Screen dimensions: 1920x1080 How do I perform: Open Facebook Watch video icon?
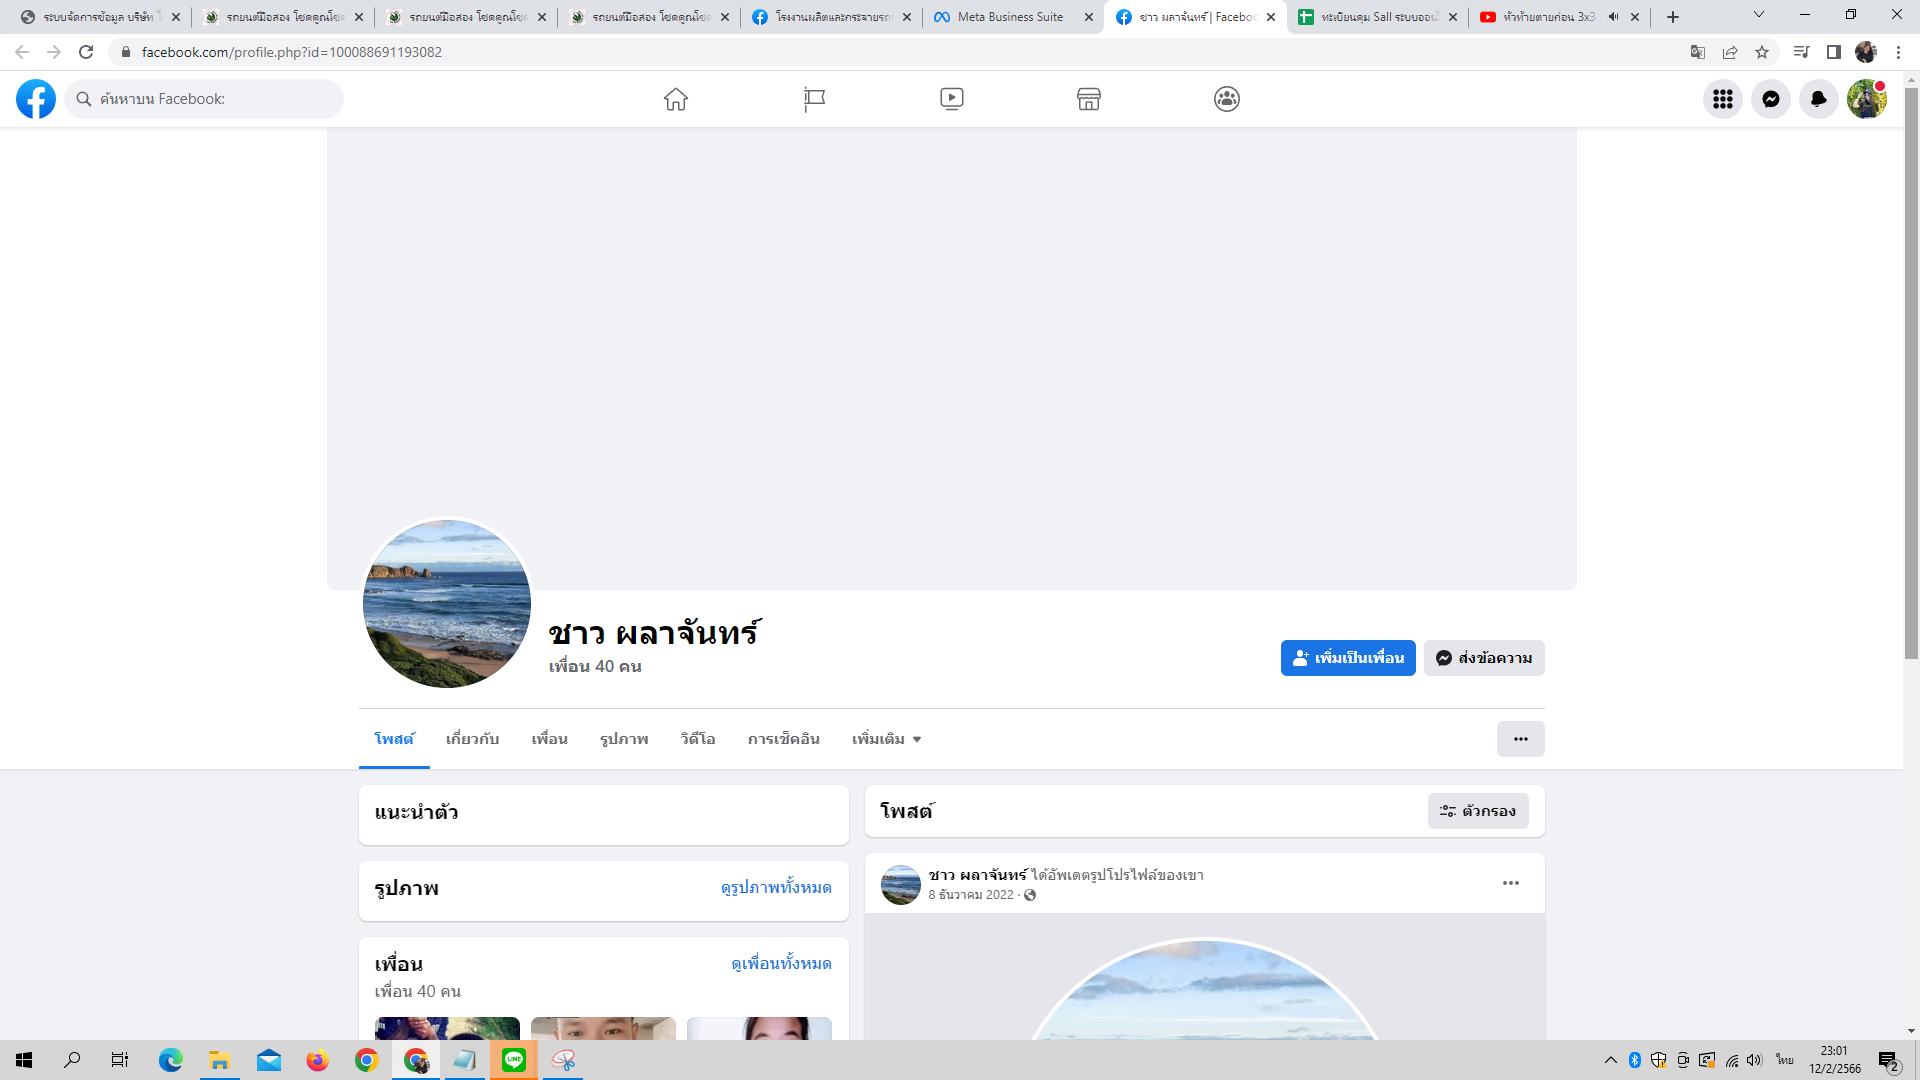click(951, 99)
